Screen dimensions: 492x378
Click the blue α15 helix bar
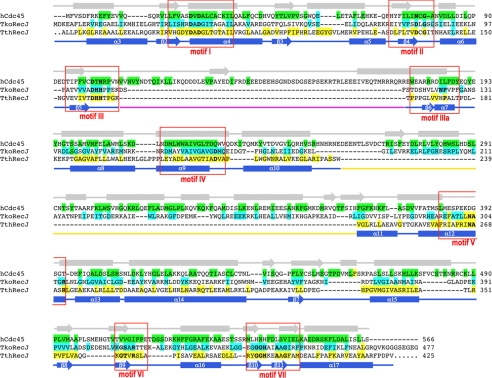tap(394, 299)
